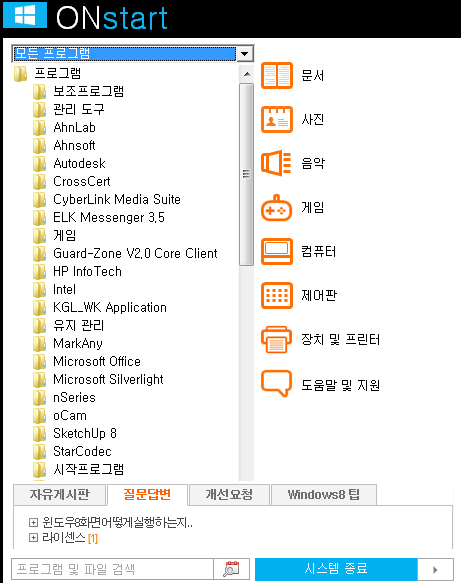Click the AhnLab folder icon
Image resolution: width=461 pixels, height=583 pixels.
point(39,128)
